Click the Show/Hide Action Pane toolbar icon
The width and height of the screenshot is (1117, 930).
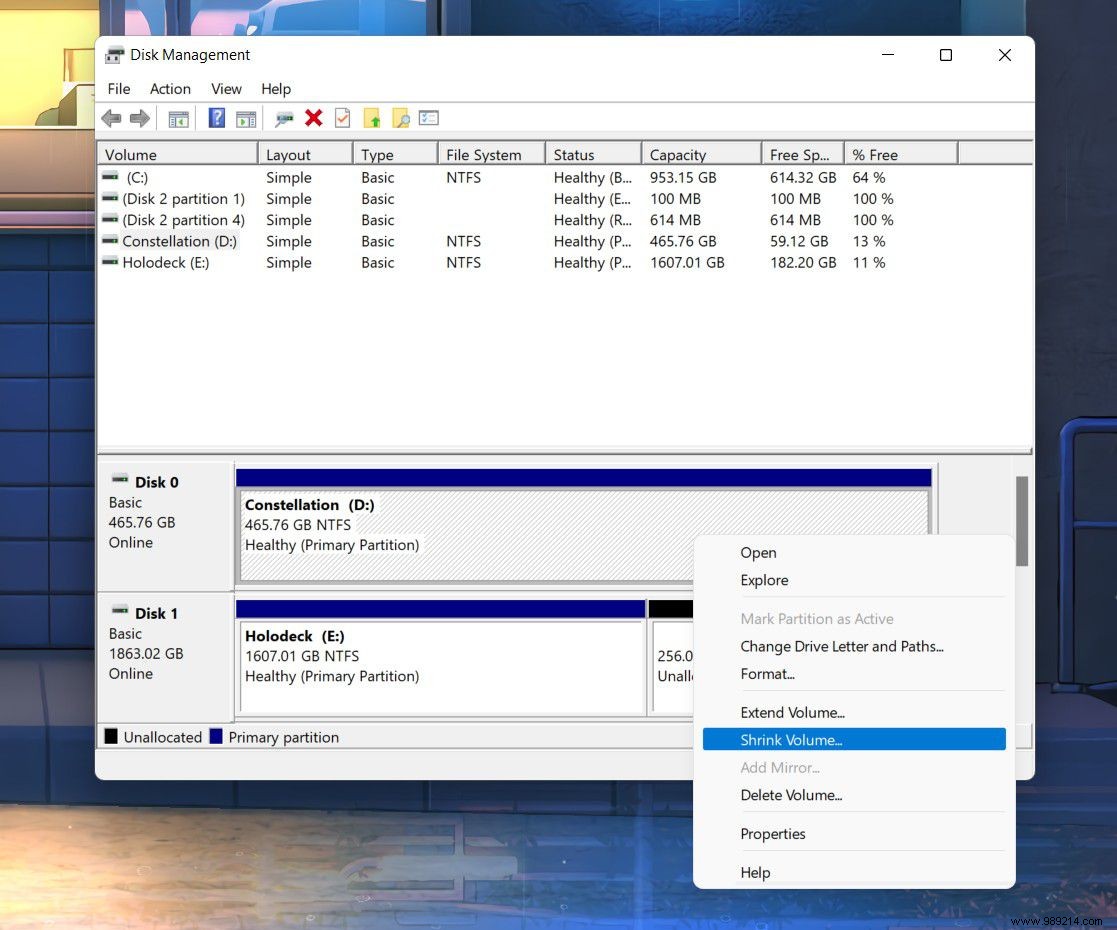(245, 118)
